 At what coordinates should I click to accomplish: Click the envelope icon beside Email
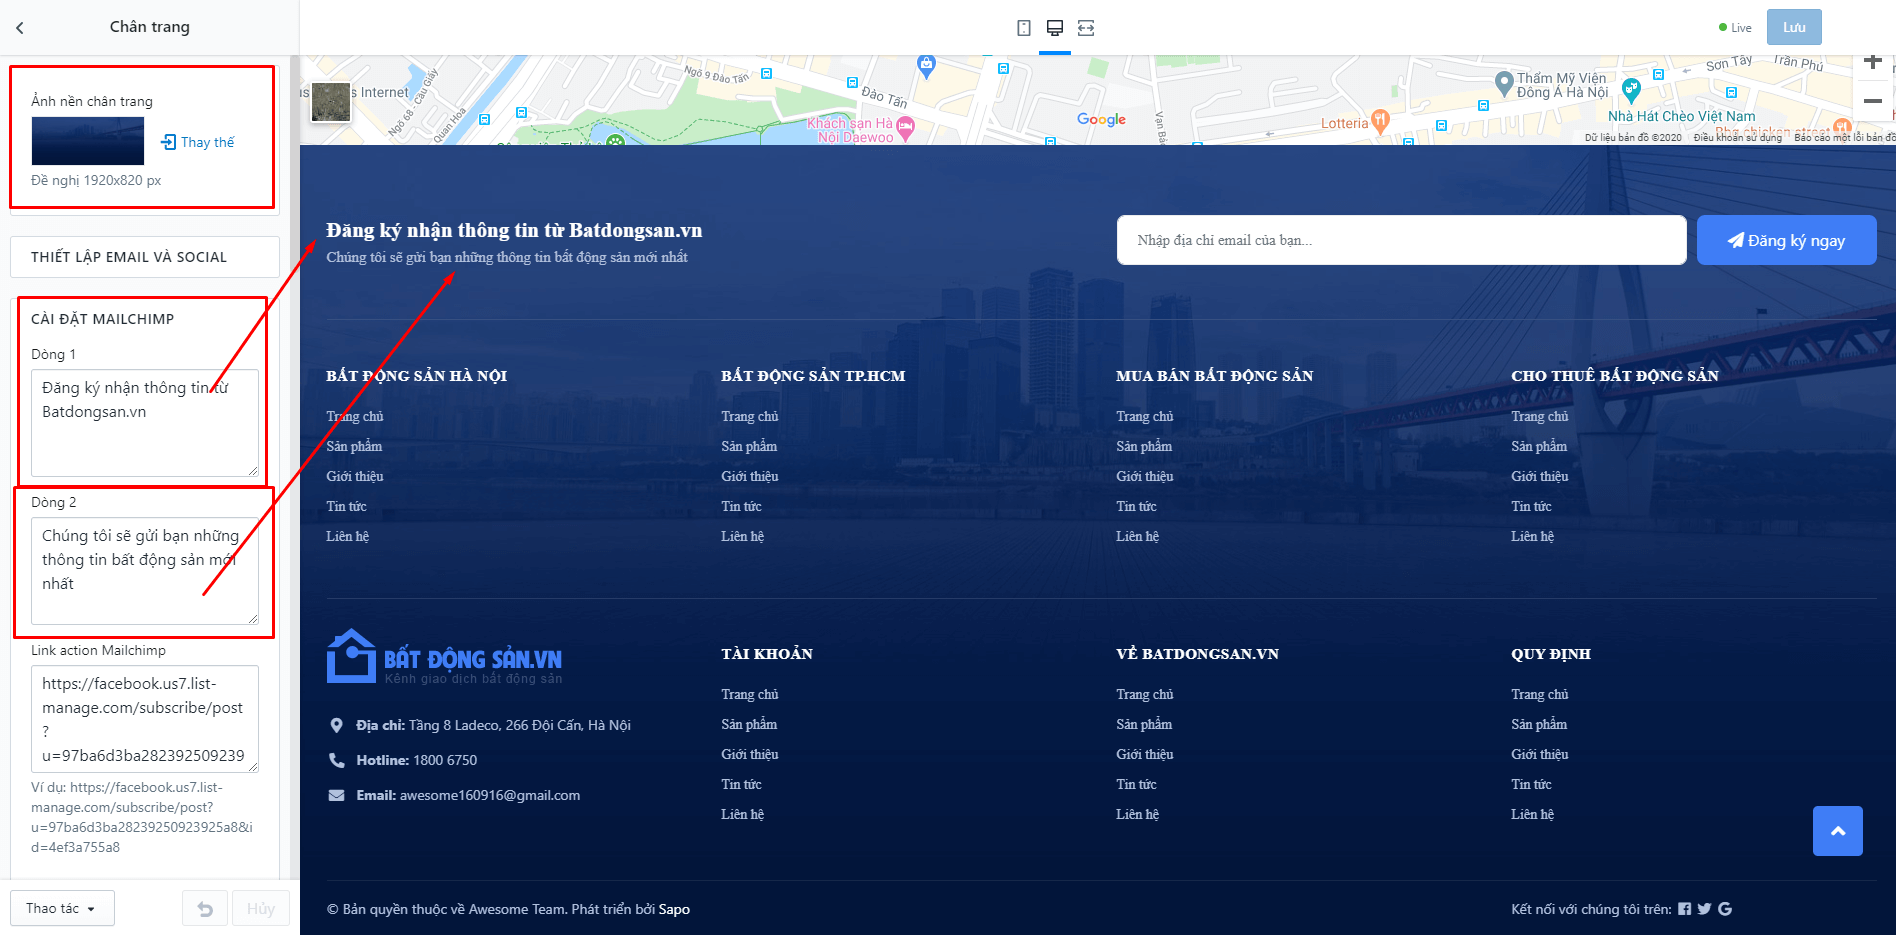(x=337, y=795)
